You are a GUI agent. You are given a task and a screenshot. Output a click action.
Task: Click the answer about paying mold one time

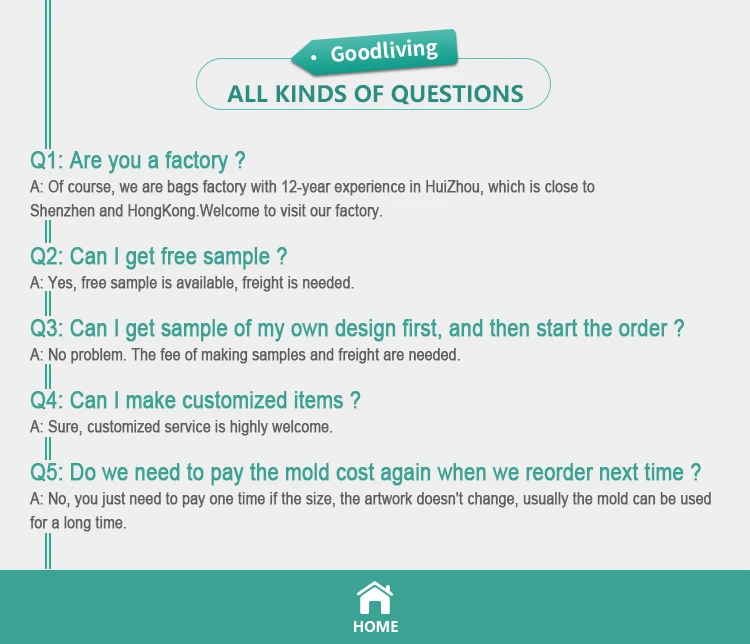pyautogui.click(x=371, y=499)
